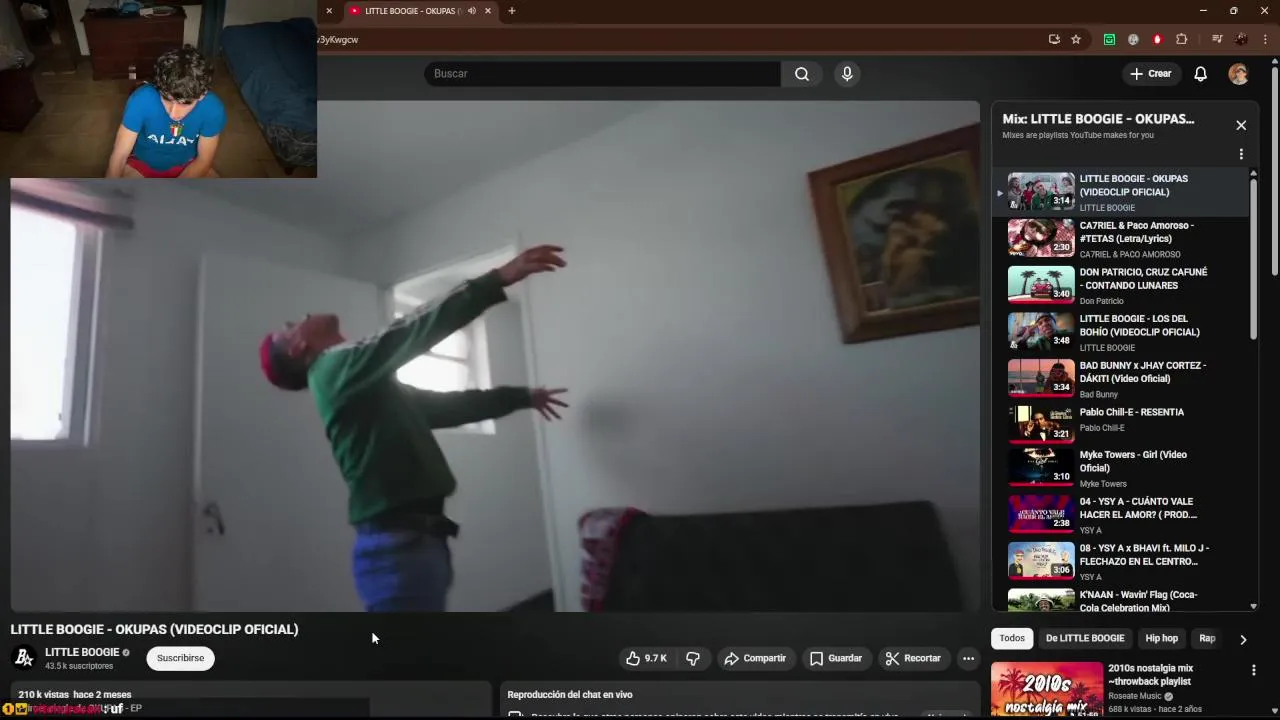Save video with Guardar button
The height and width of the screenshot is (720, 1280).
(836, 658)
